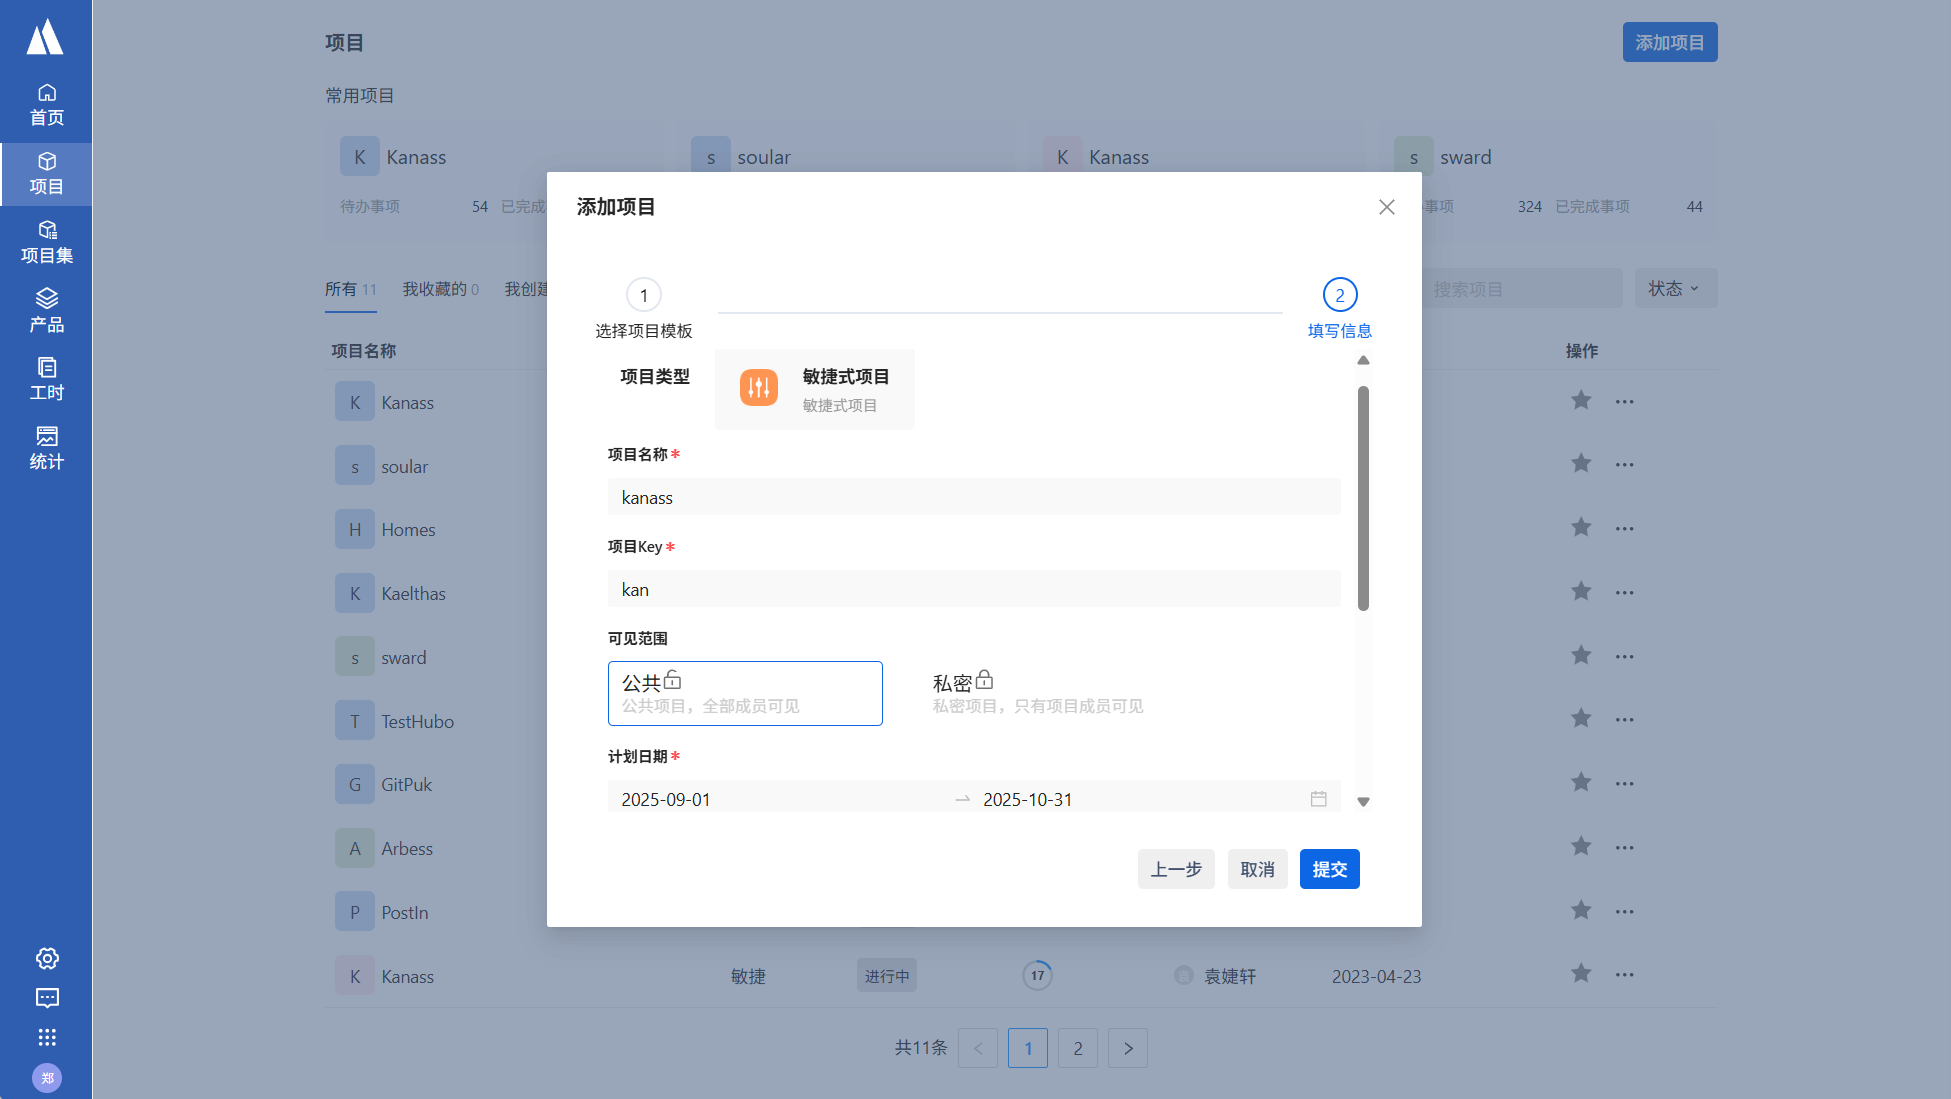Switch to the 我收藏的 tab
Viewport: 1951px width, 1099px height.
coord(440,289)
